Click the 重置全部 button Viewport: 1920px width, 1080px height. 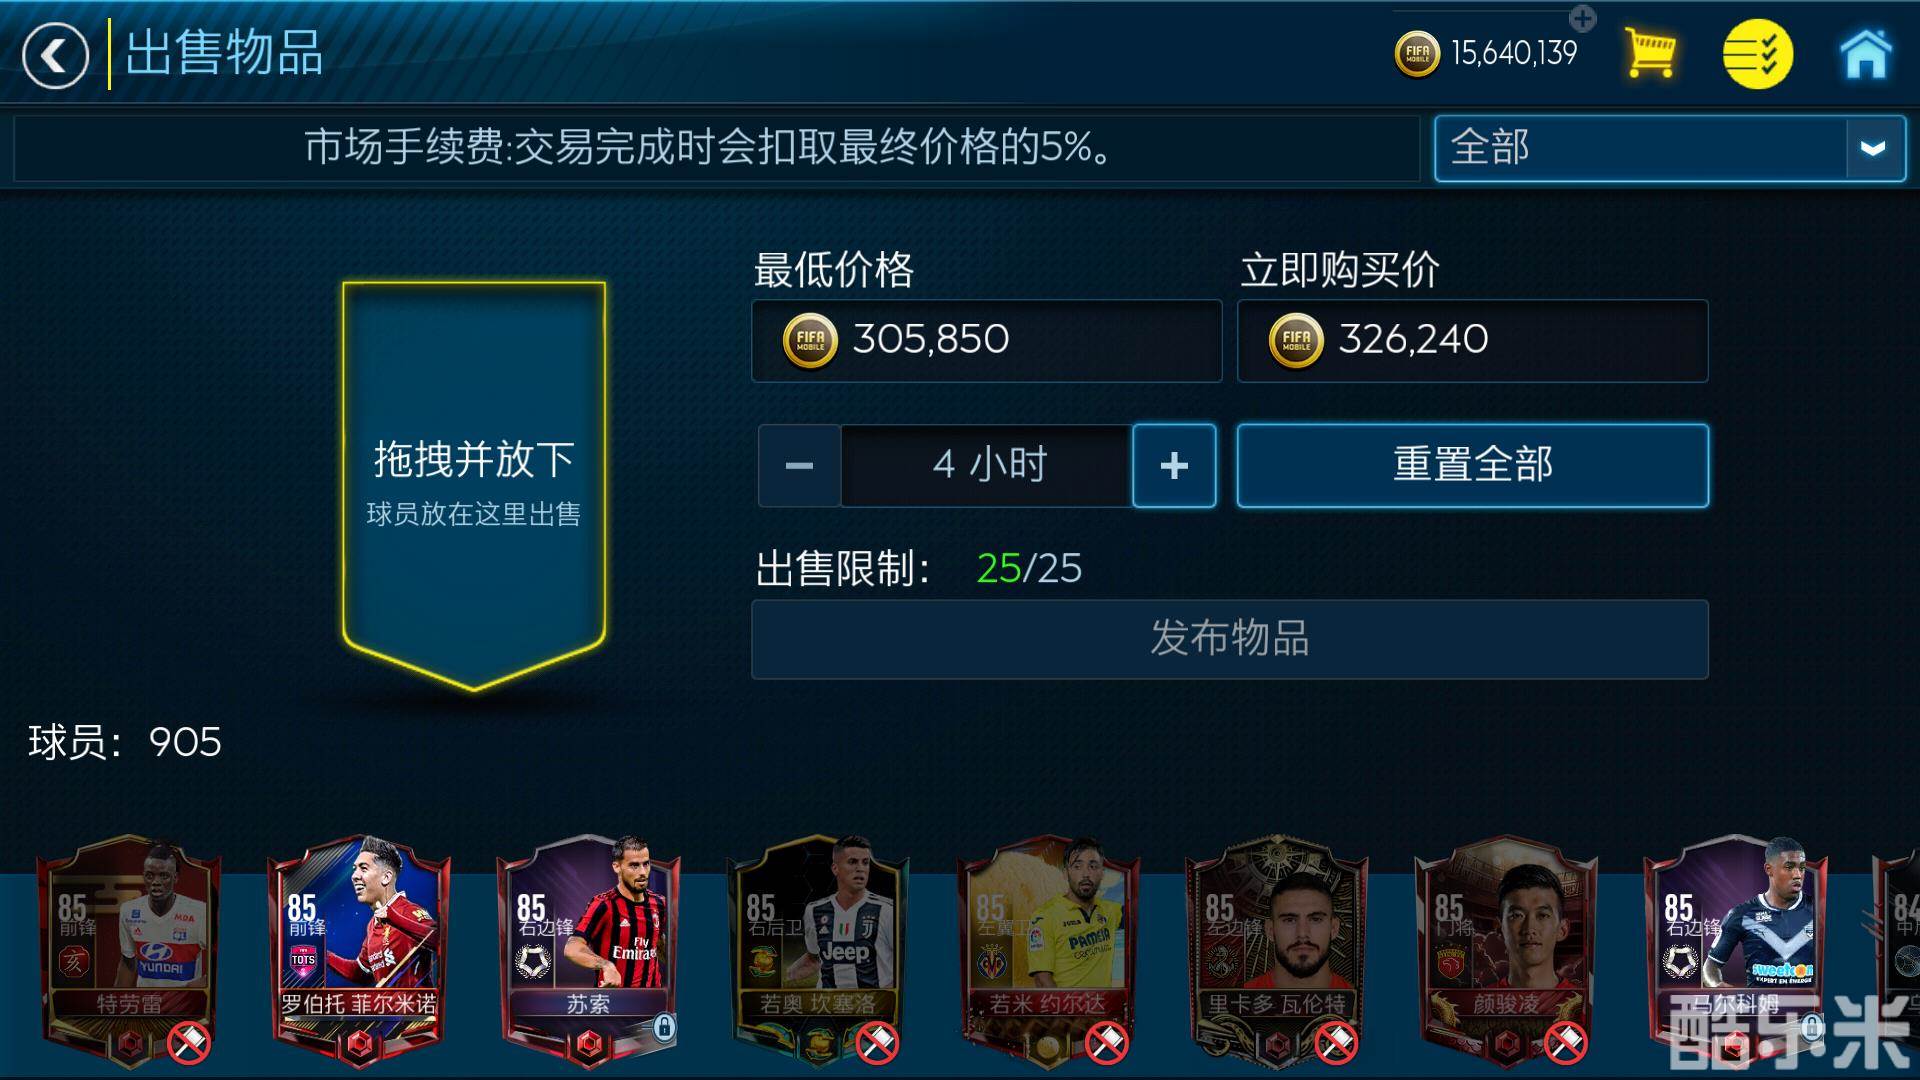[x=1473, y=465]
